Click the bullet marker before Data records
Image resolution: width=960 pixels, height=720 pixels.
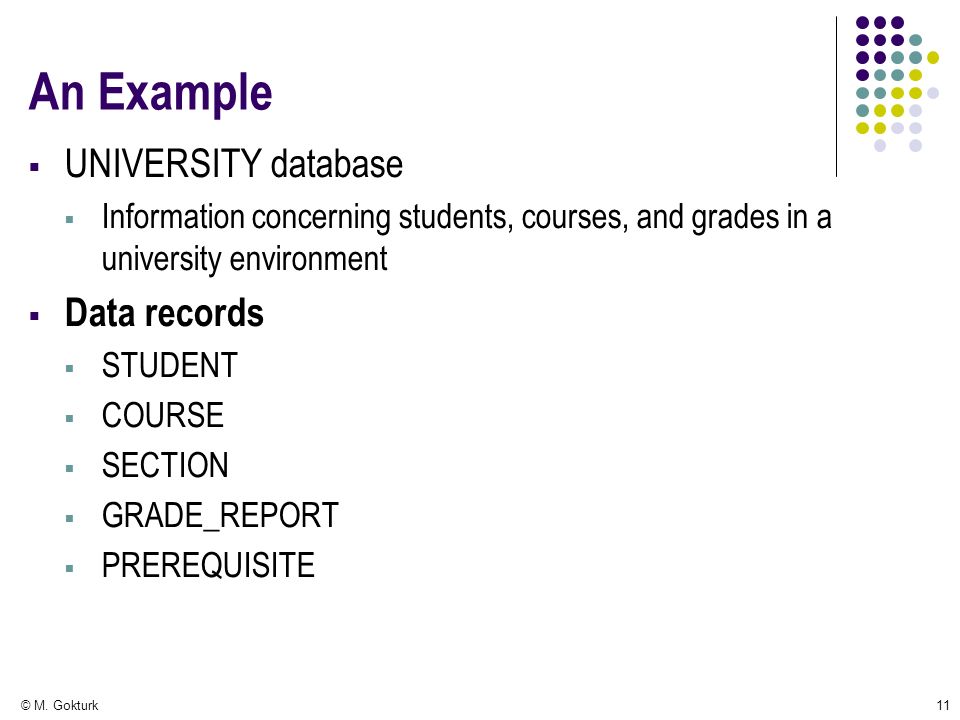tap(34, 316)
